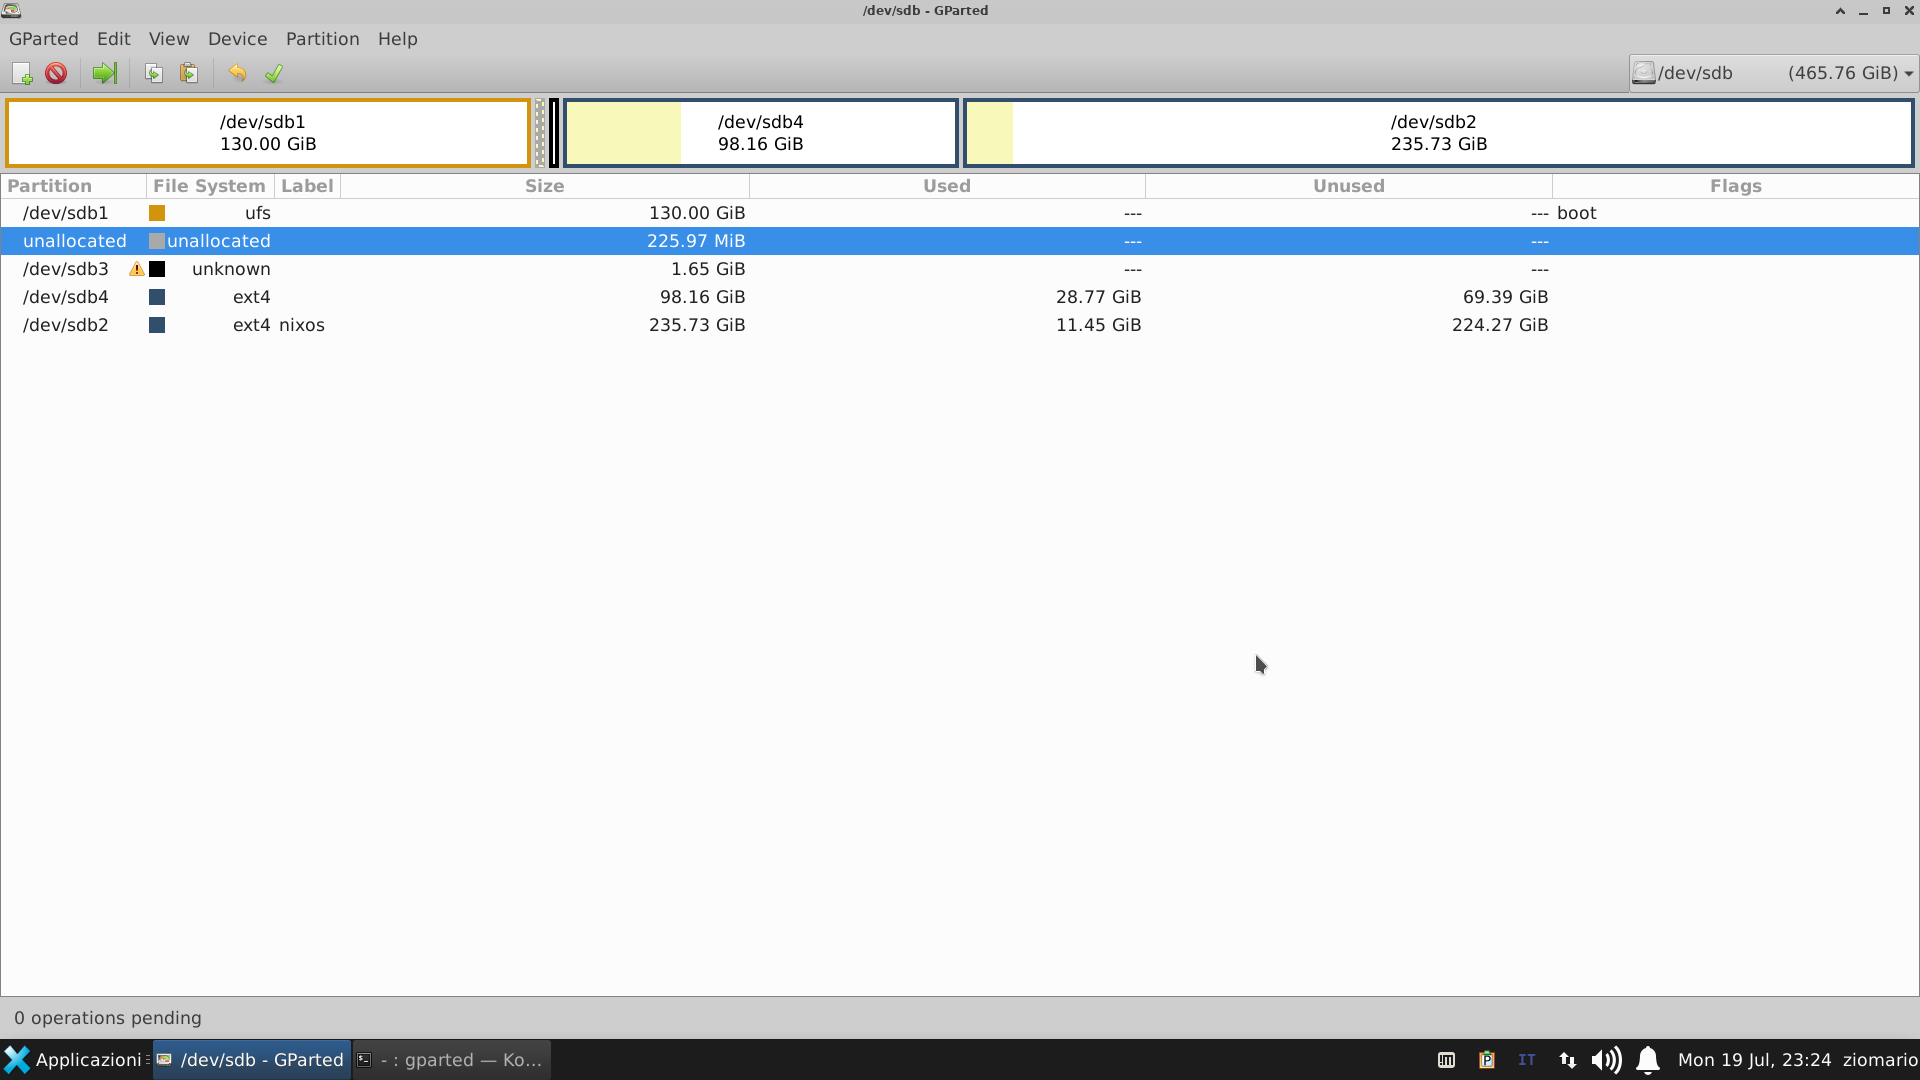Switch to the gparted Konsole taskbar window
Viewport: 1920px width, 1080px height.
click(x=451, y=1060)
